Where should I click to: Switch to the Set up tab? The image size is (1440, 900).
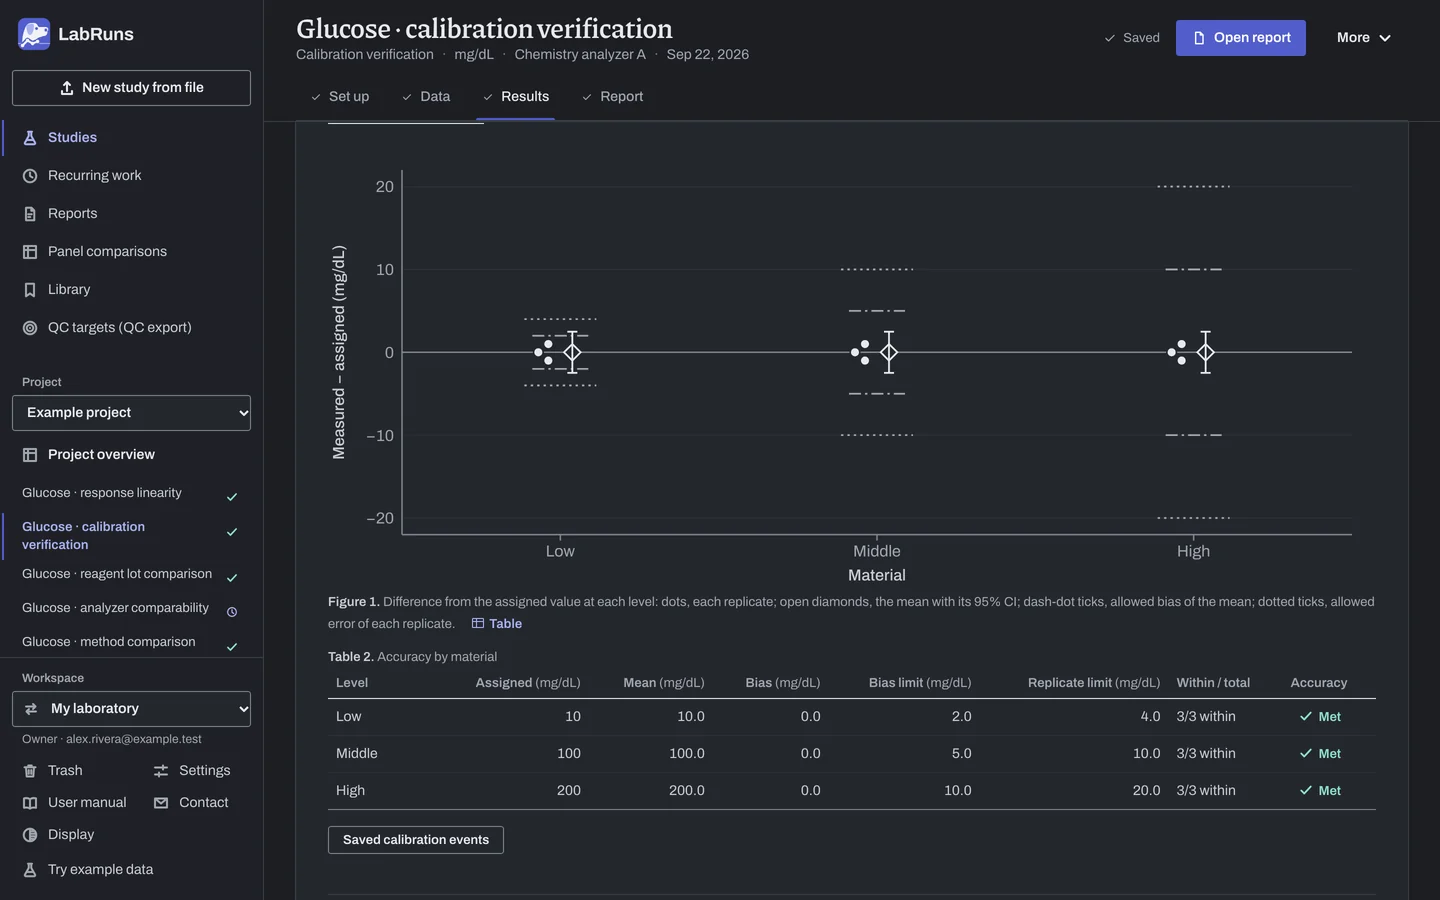coord(340,97)
